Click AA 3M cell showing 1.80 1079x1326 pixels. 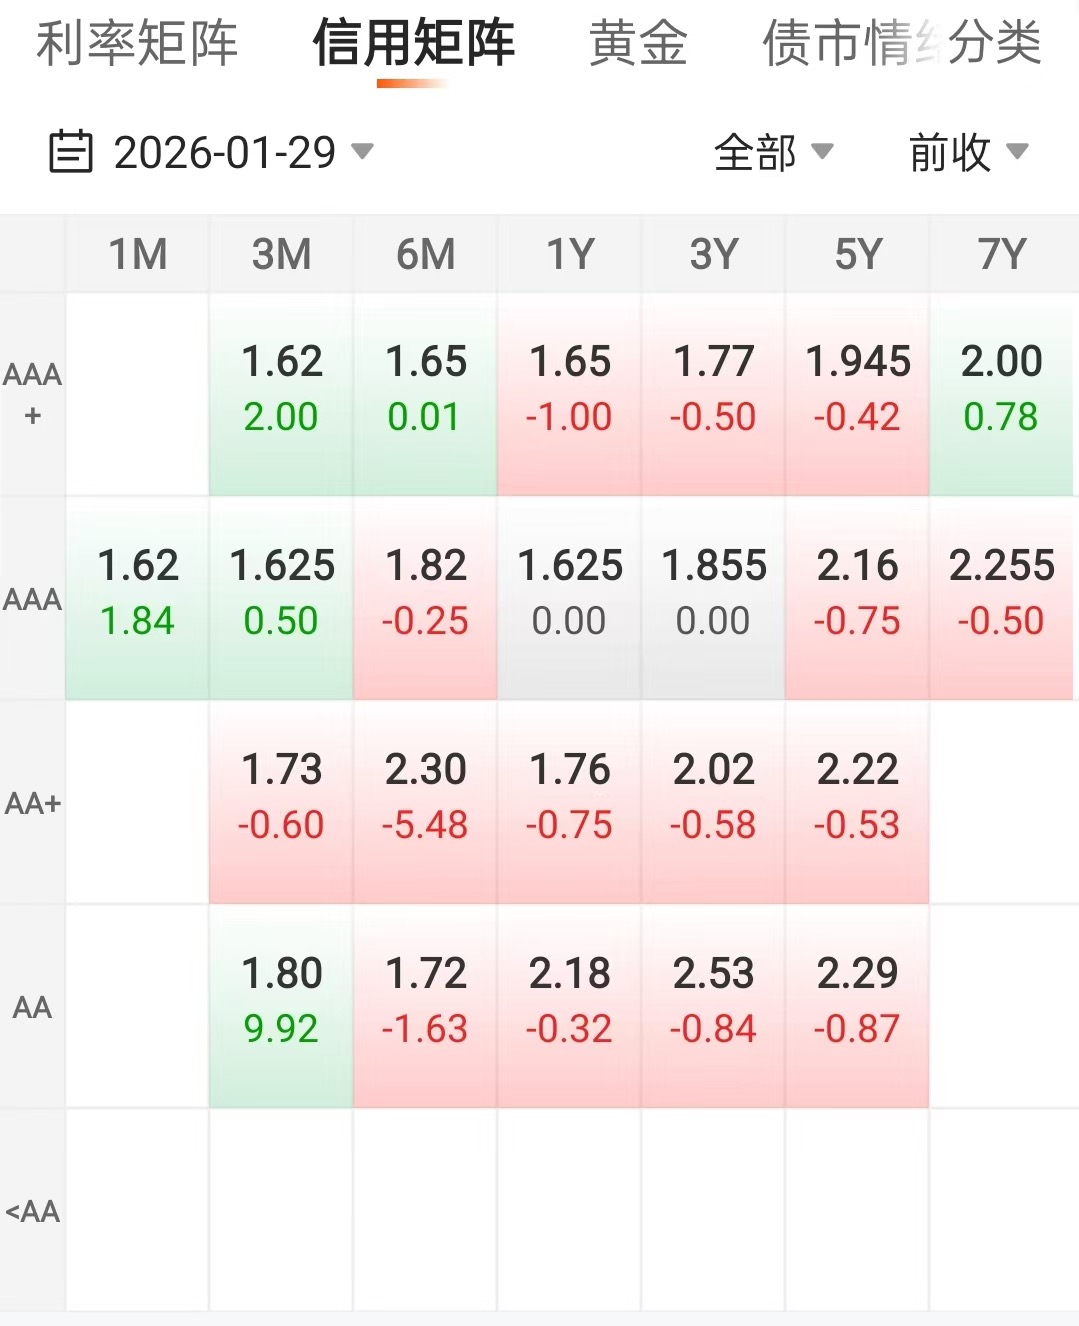coord(282,1001)
